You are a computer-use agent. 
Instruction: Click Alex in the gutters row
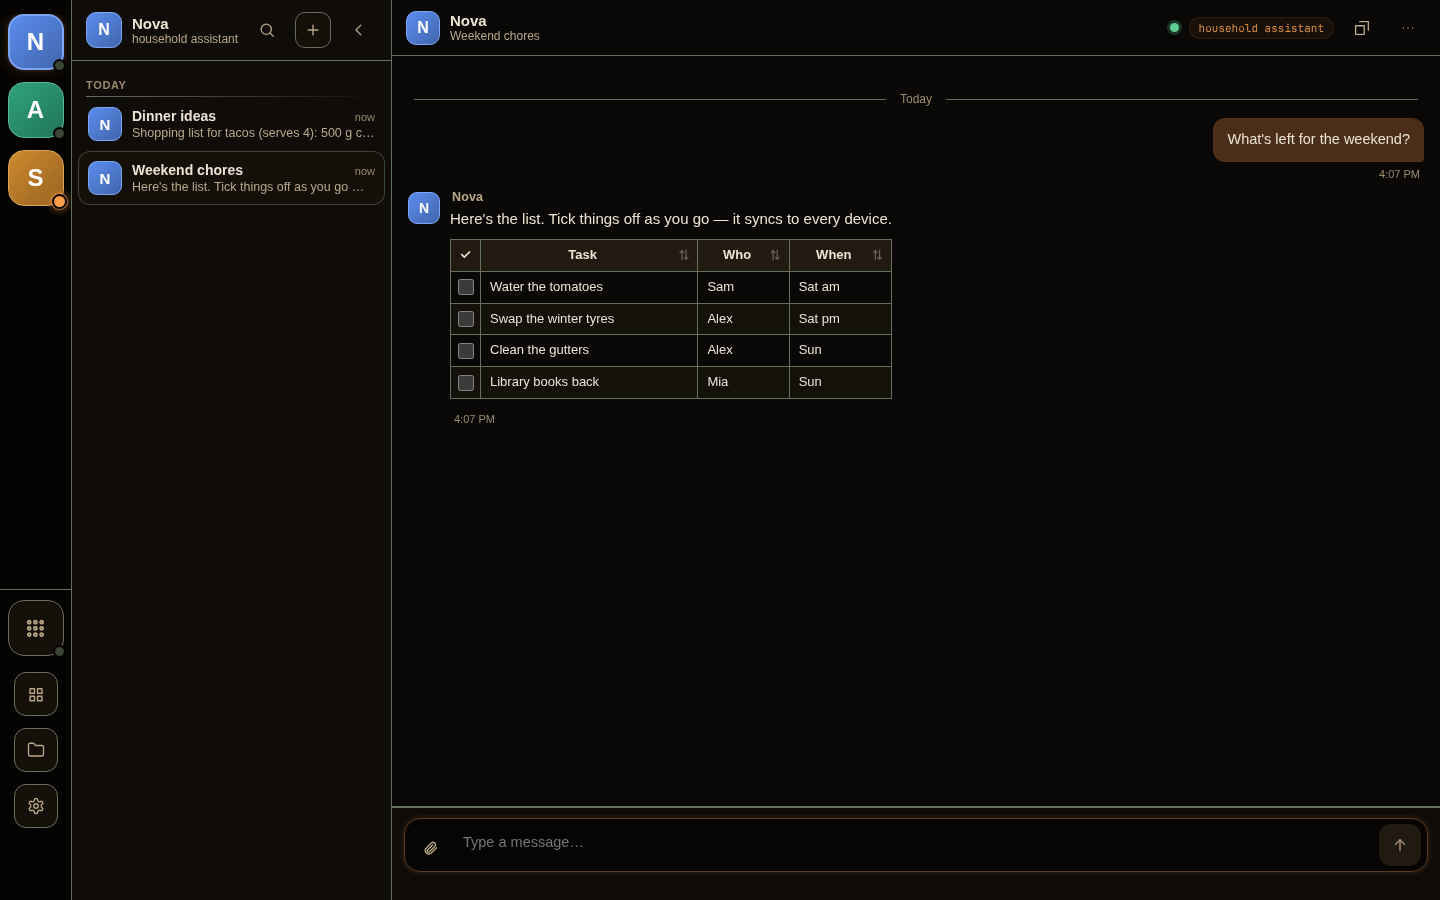coord(744,350)
